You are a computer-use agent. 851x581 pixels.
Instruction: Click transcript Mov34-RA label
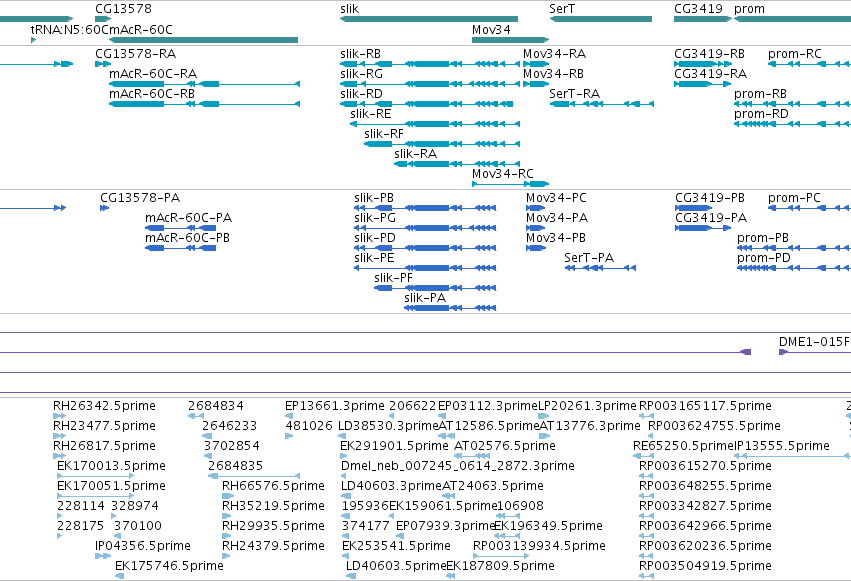(x=554, y=54)
